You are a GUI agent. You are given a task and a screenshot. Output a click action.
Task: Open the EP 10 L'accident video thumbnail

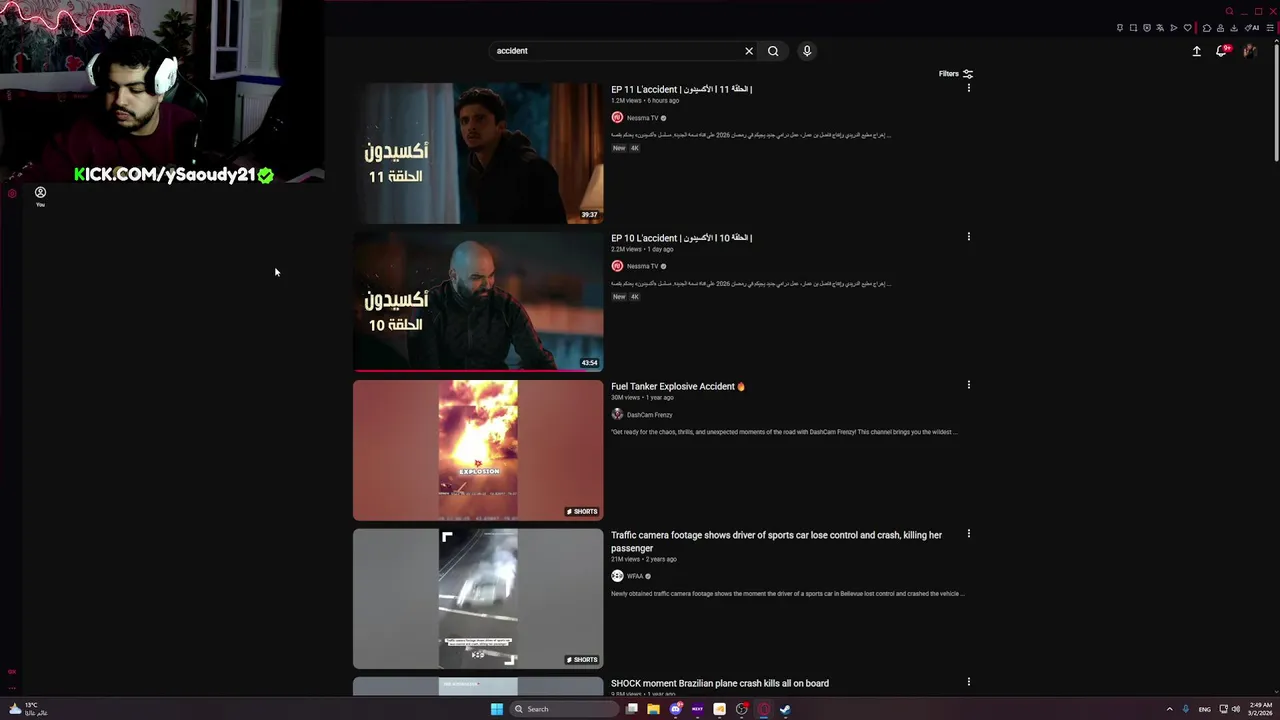coord(478,301)
